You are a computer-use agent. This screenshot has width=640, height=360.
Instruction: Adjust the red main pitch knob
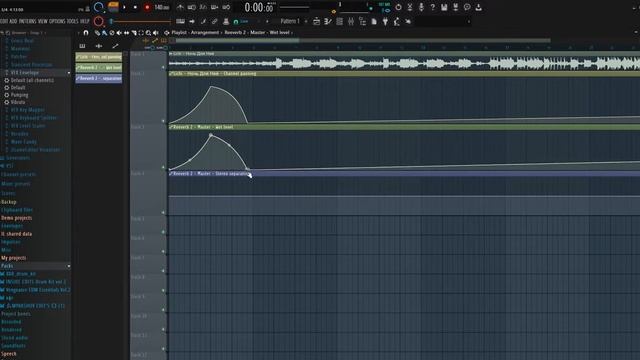(x=98, y=21)
